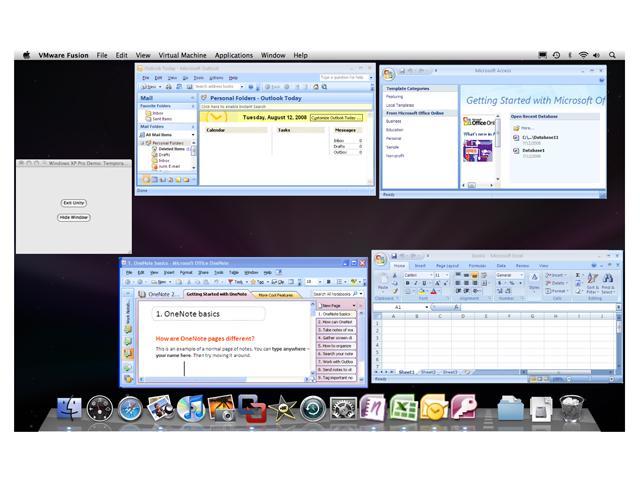Open System Preferences from the Dock
Screen dimensions: 640x480
point(343,408)
